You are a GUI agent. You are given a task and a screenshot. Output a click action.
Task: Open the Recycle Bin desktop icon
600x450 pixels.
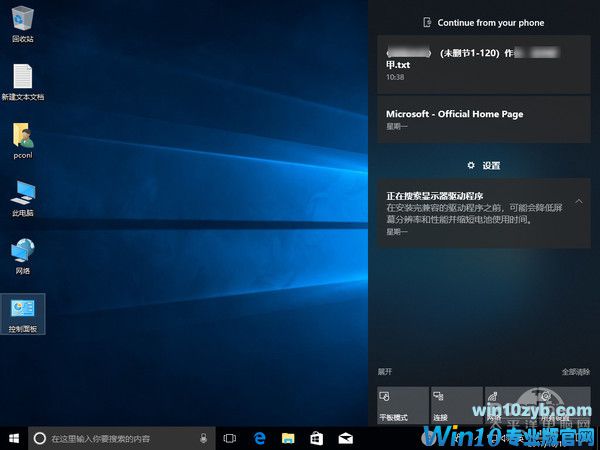coord(23,24)
